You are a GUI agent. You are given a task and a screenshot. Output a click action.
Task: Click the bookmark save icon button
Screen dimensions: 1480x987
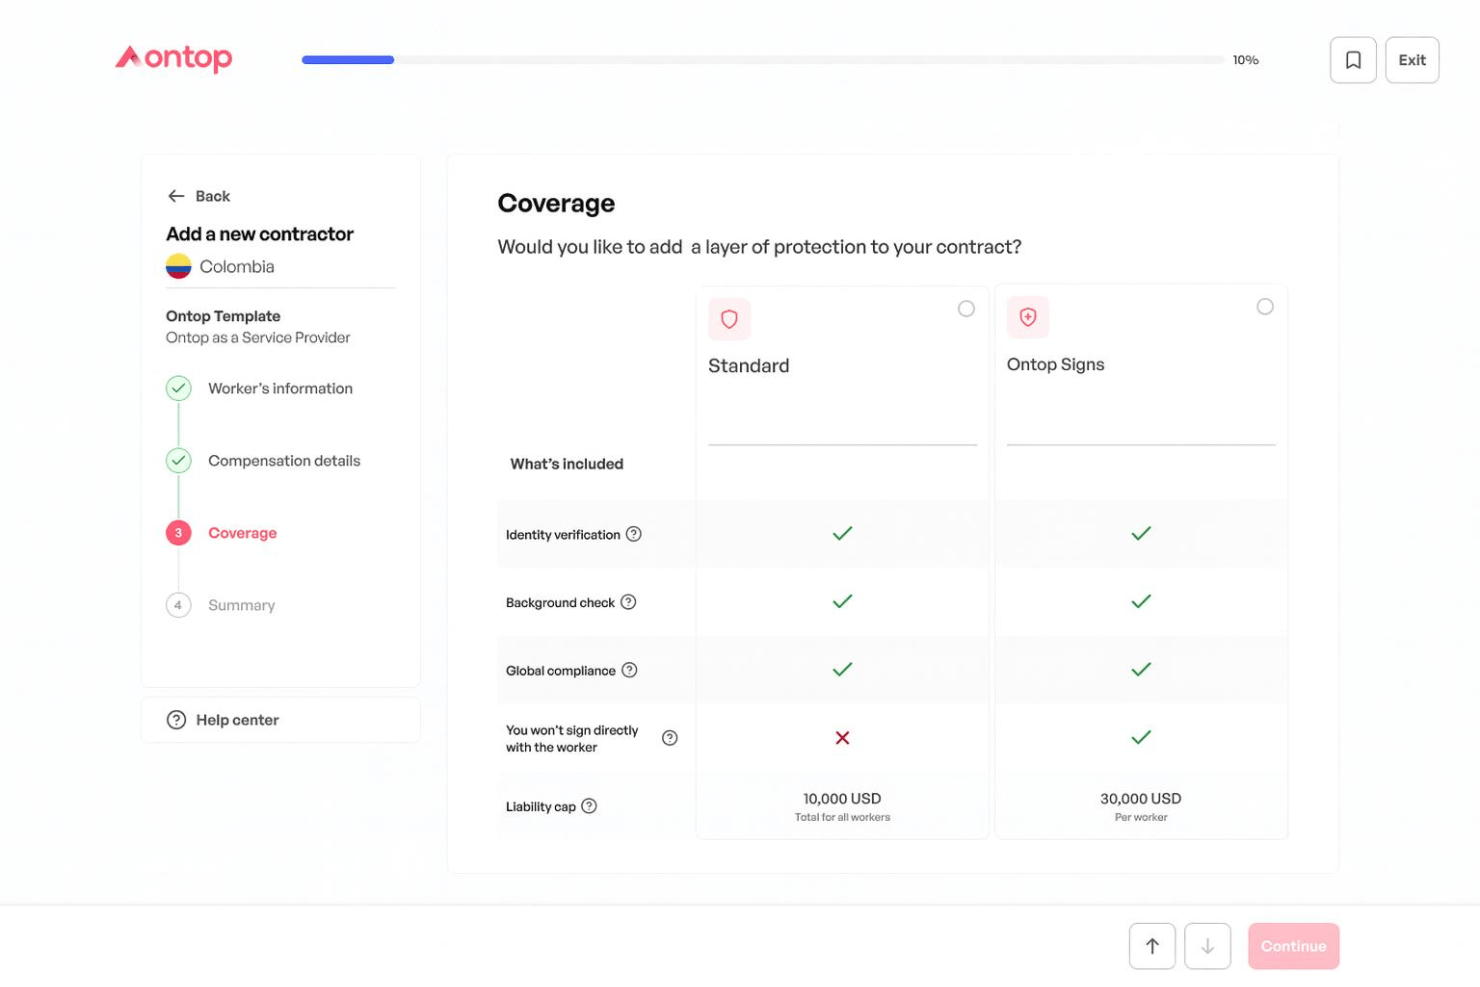point(1353,60)
